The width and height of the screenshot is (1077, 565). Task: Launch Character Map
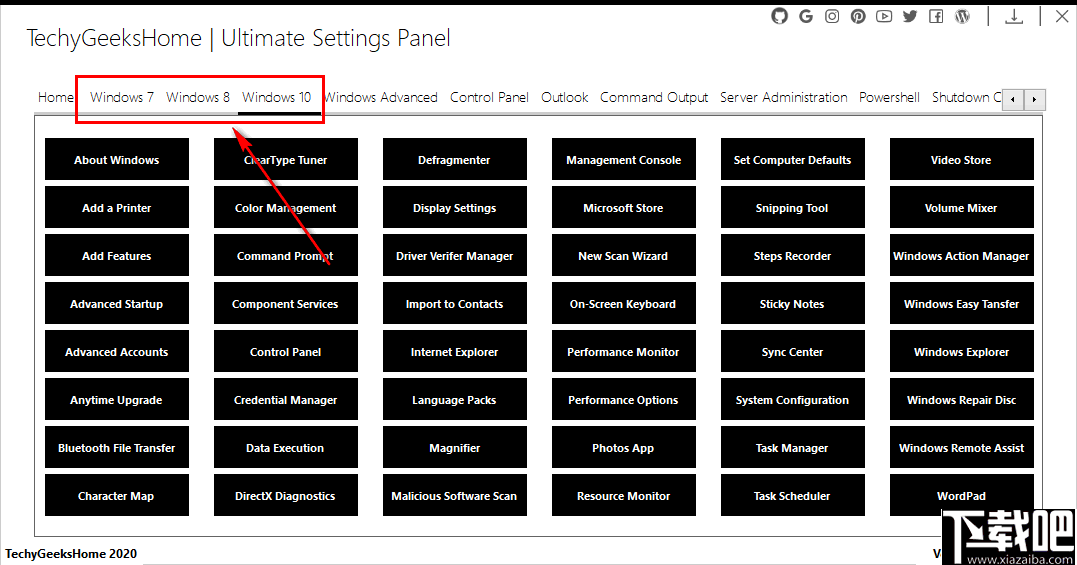pos(117,496)
